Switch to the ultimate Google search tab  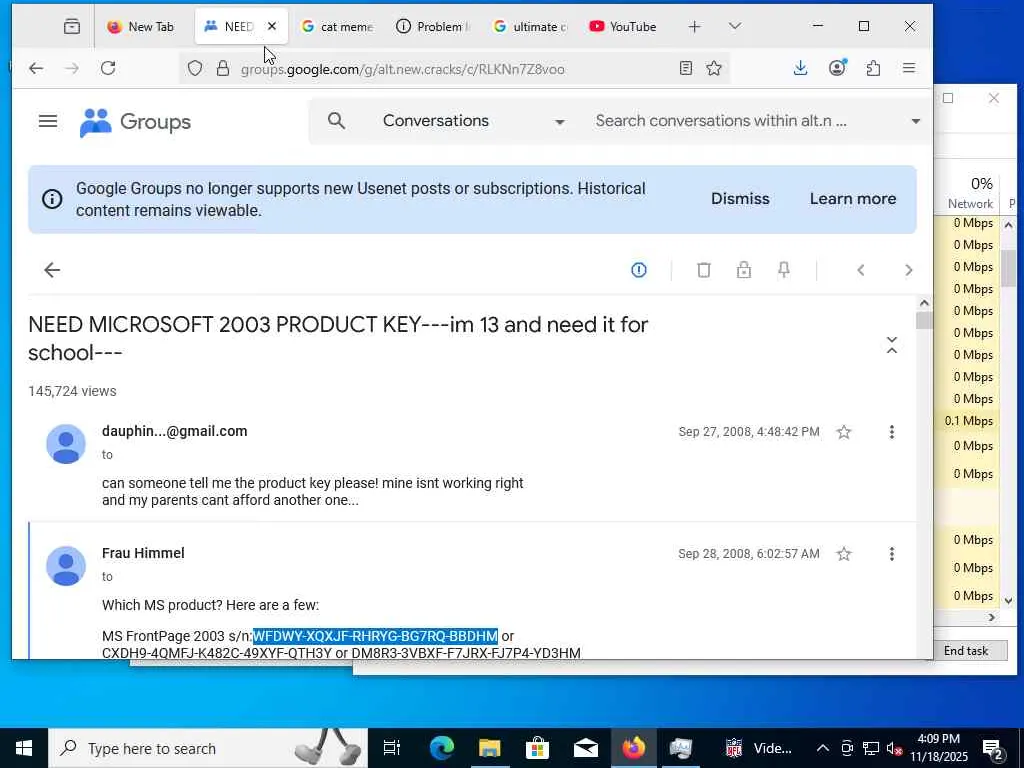[530, 27]
